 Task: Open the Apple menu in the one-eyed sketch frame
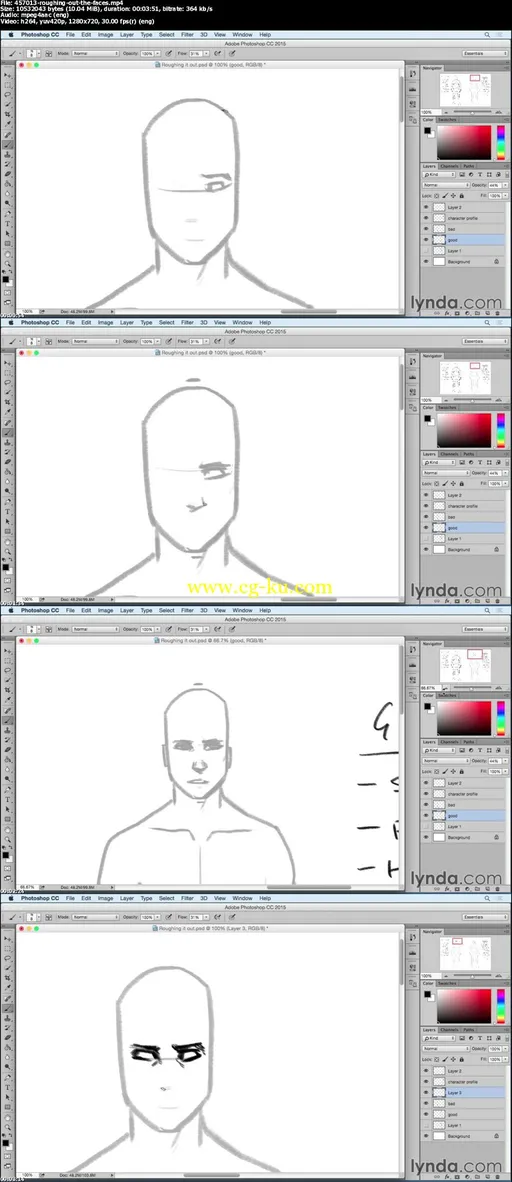11,34
